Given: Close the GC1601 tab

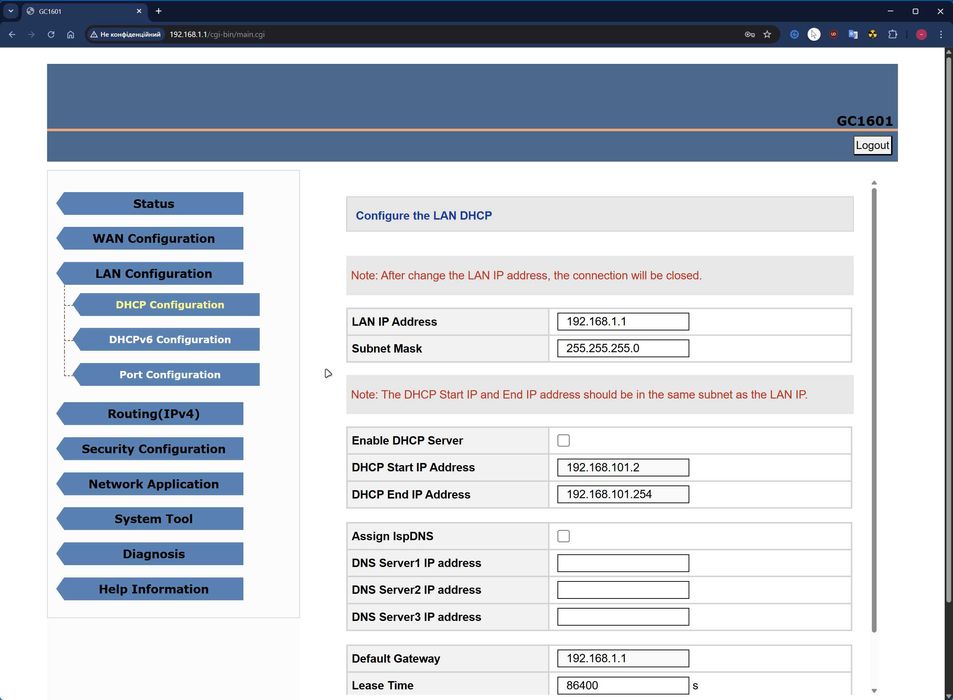Looking at the screenshot, I should [139, 11].
